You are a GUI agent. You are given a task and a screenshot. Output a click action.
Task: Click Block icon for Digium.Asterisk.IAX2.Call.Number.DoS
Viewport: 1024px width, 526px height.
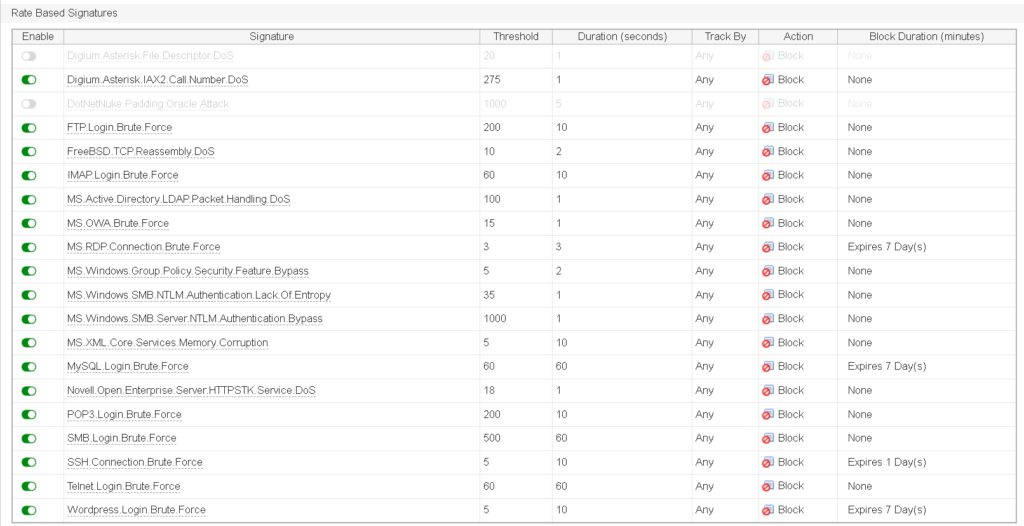[x=768, y=80]
